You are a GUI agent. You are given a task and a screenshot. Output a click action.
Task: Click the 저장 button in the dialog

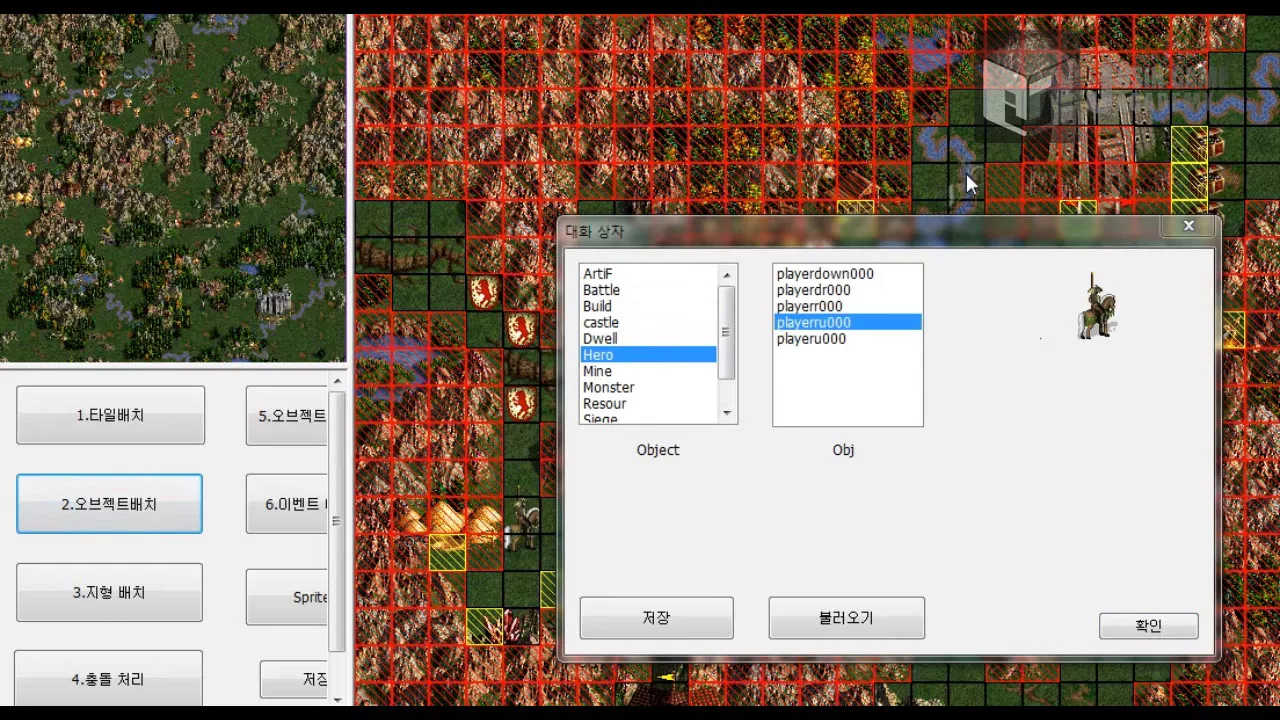656,618
